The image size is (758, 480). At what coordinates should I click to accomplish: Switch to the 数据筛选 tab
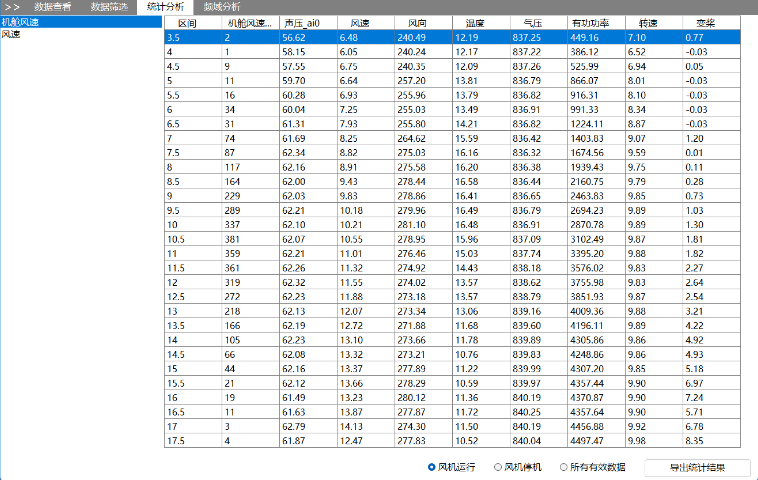(109, 7)
